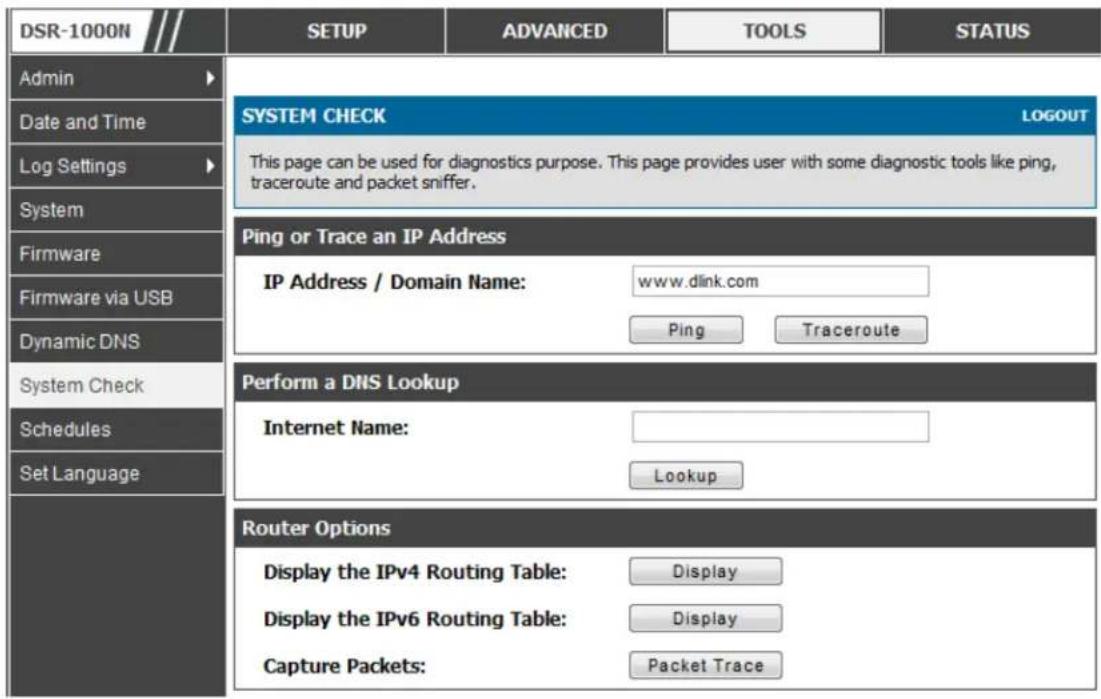Screen dimensions: 1101x699
Task: Display the IPv4 Routing Table
Action: 705,571
